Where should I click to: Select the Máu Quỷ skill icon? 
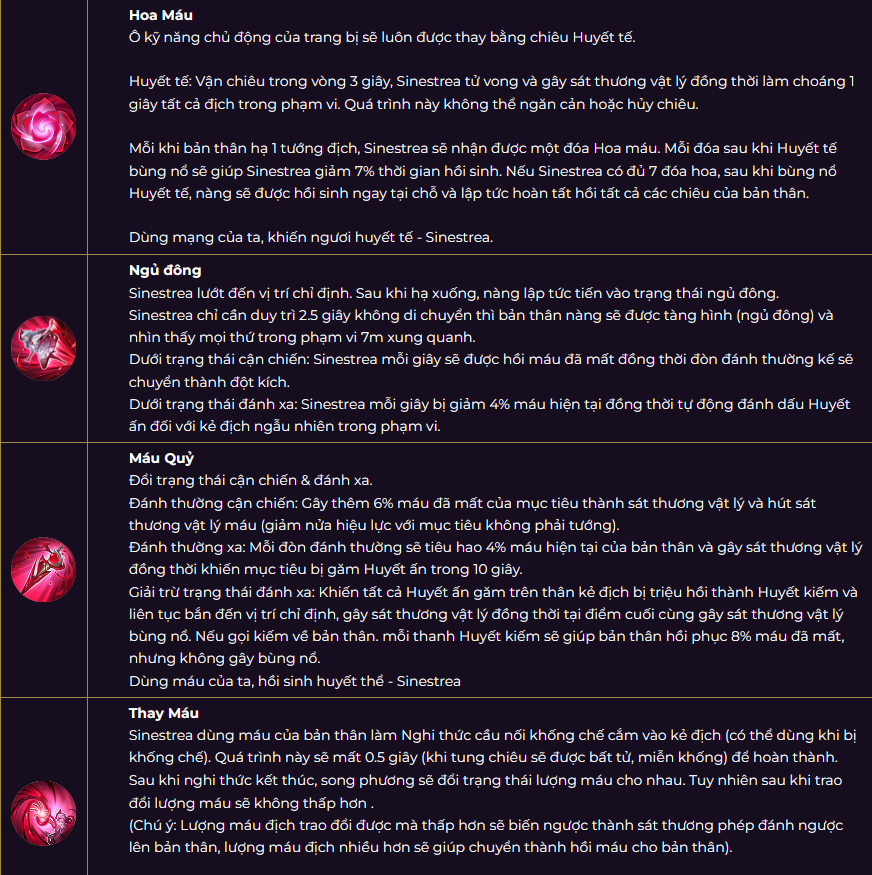click(x=43, y=569)
